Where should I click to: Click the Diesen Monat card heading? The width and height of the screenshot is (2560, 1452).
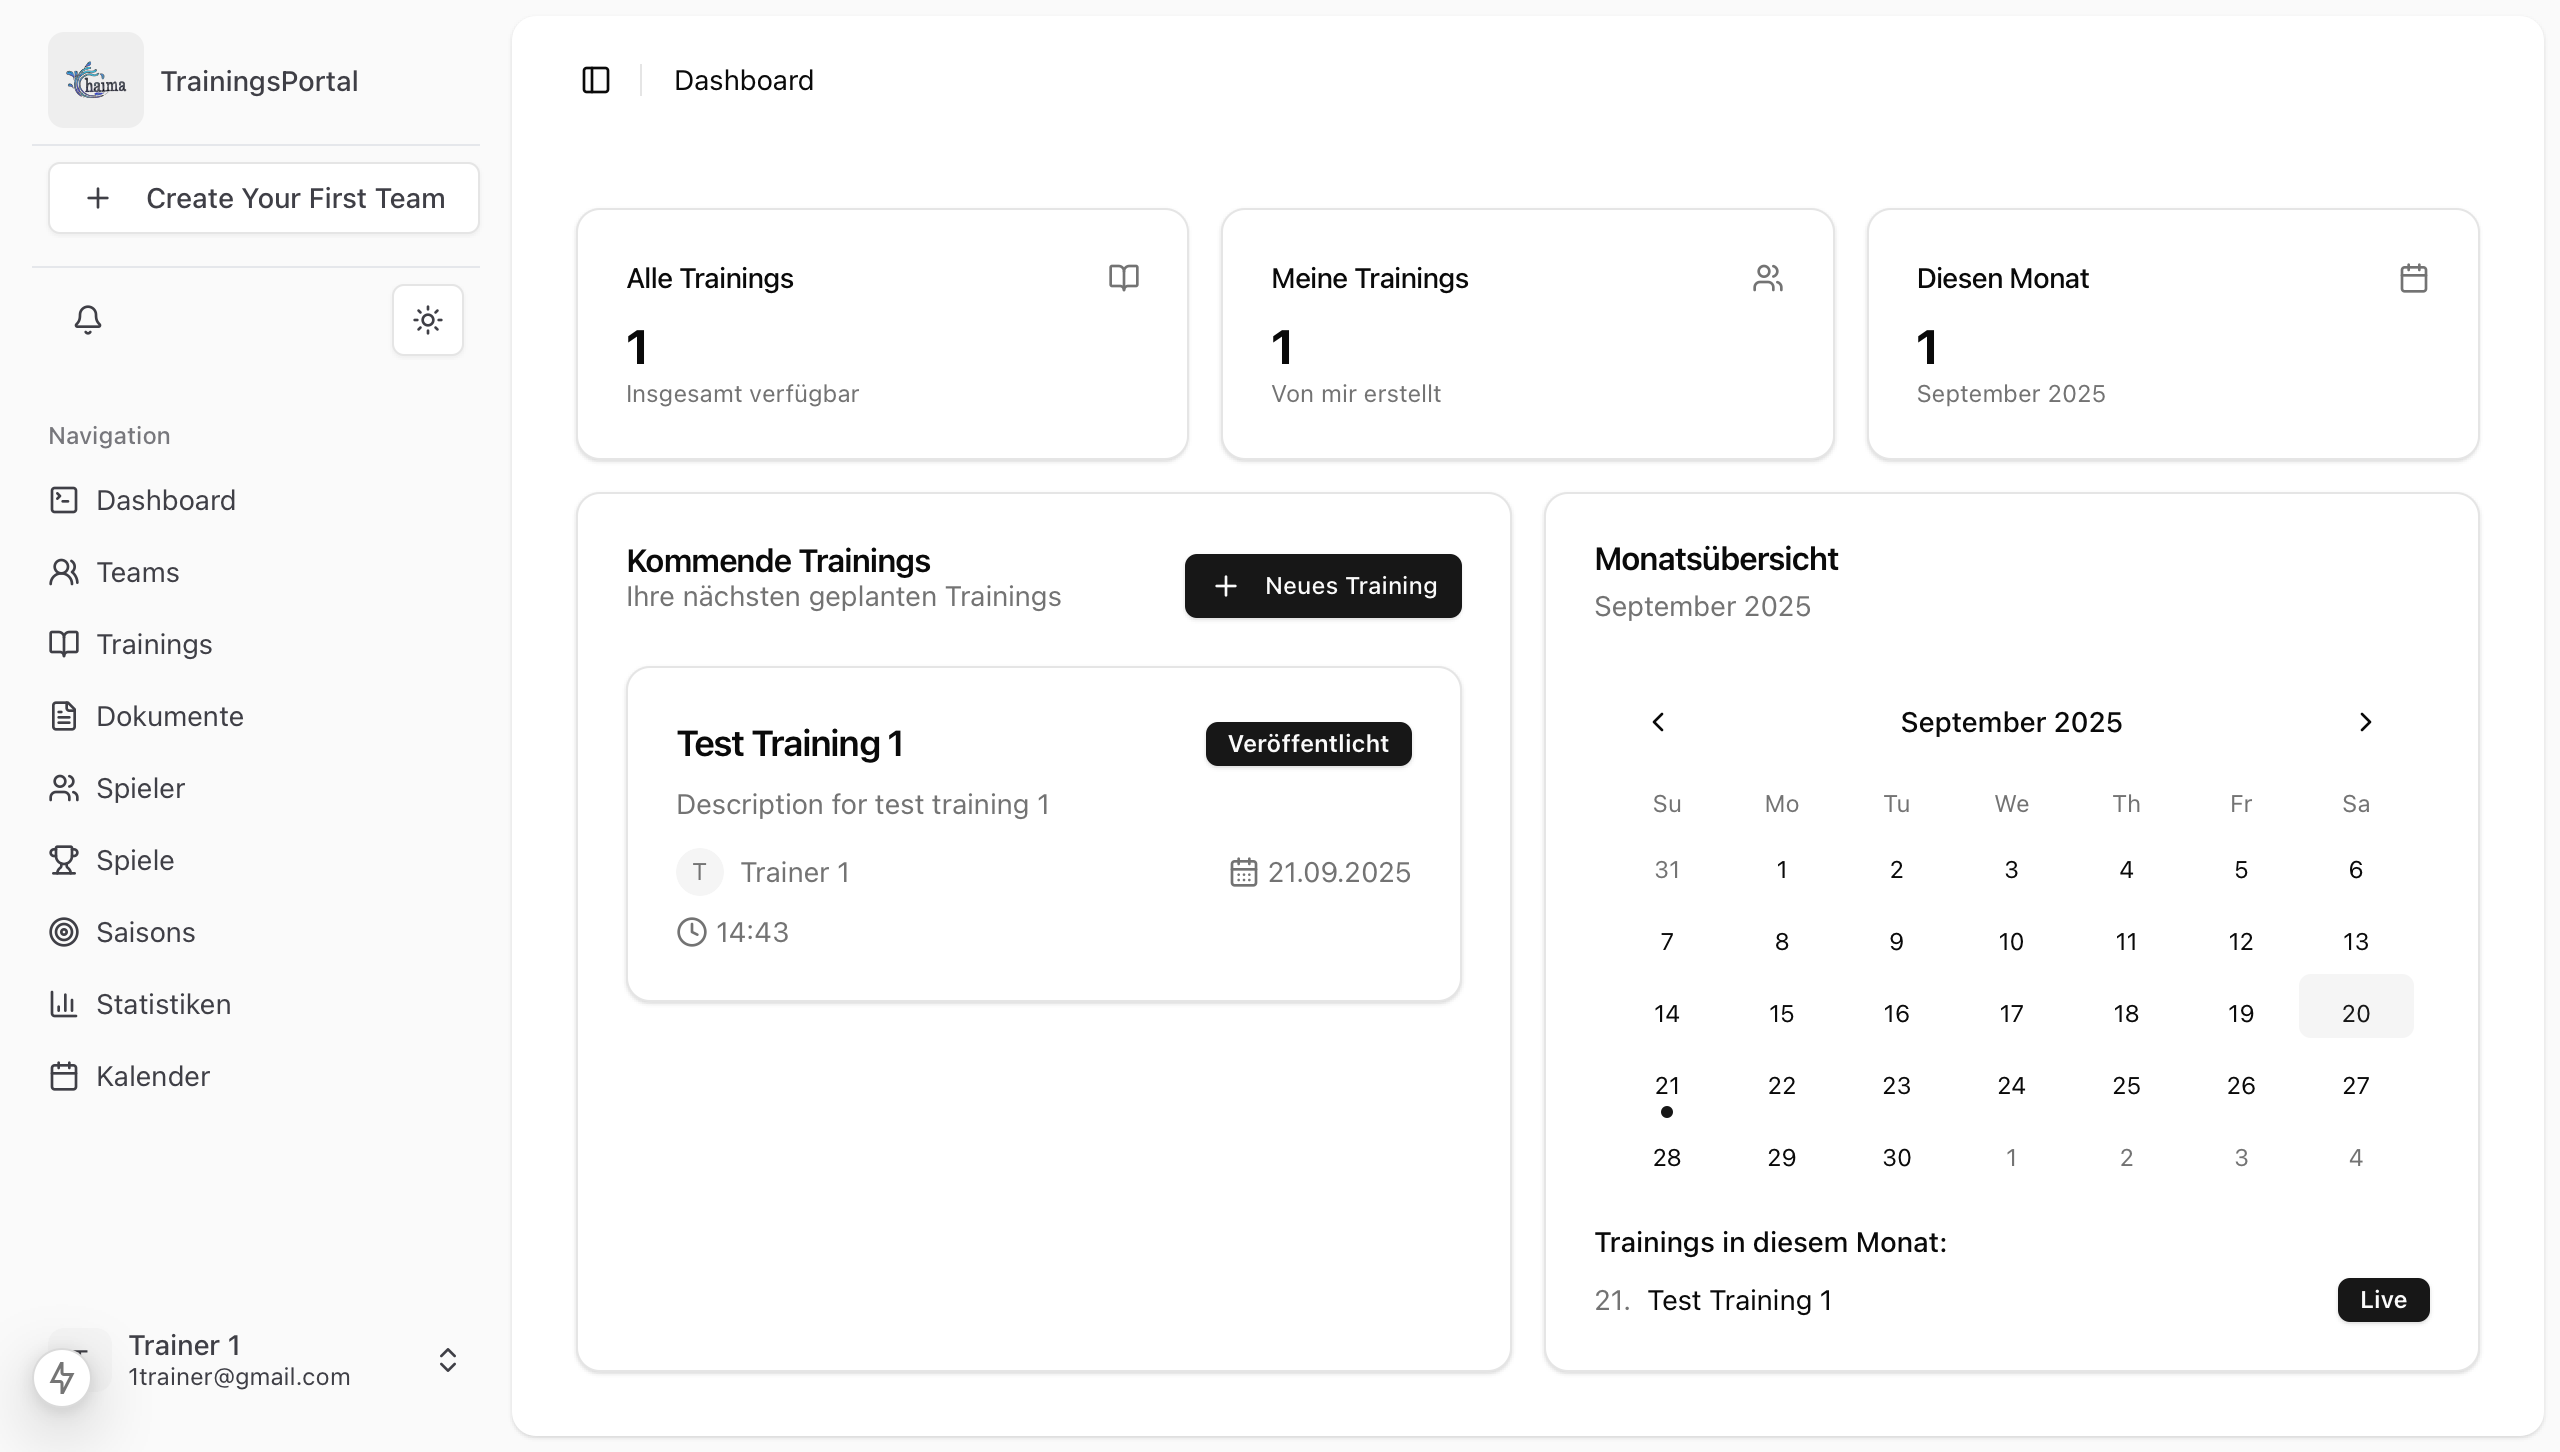point(2003,278)
